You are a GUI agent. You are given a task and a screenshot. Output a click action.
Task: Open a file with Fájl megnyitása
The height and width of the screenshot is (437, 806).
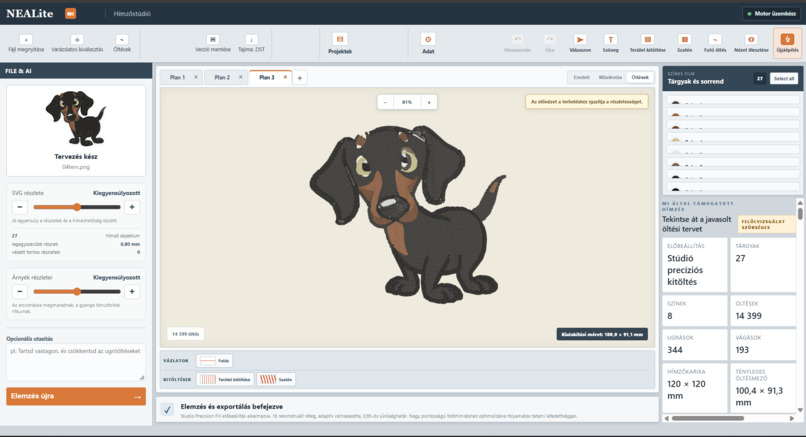pos(26,44)
